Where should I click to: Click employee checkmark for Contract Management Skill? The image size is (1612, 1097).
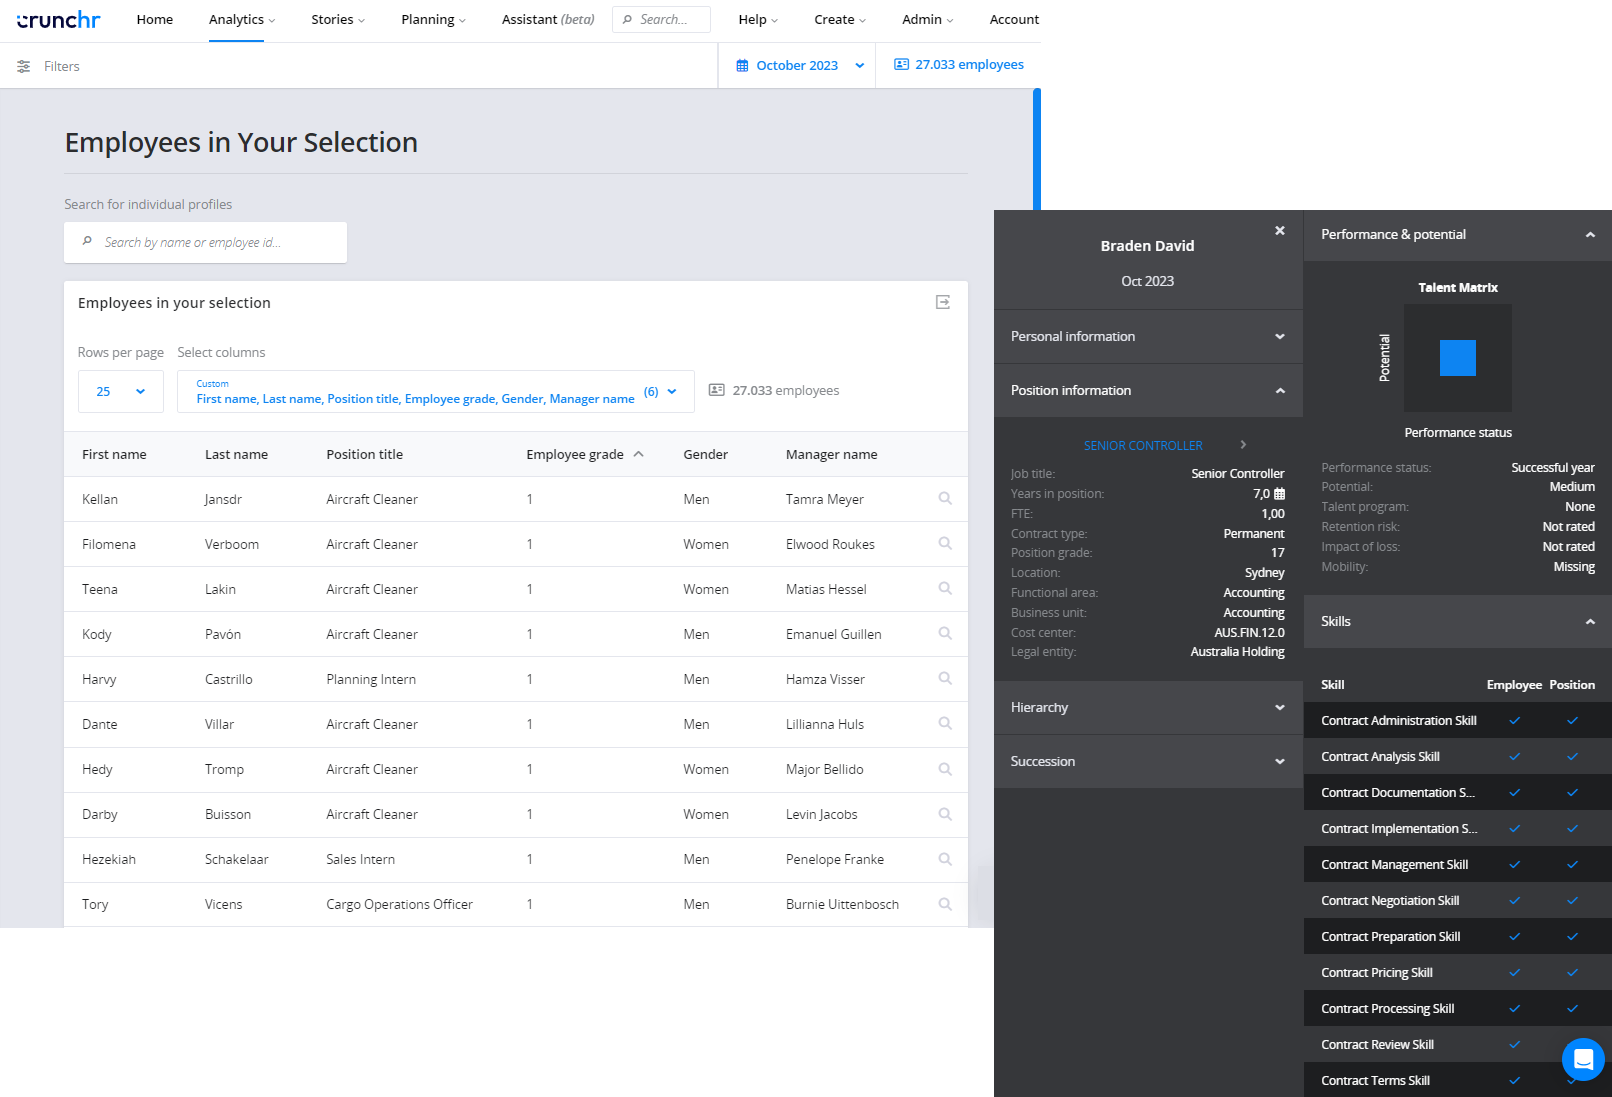click(x=1514, y=865)
